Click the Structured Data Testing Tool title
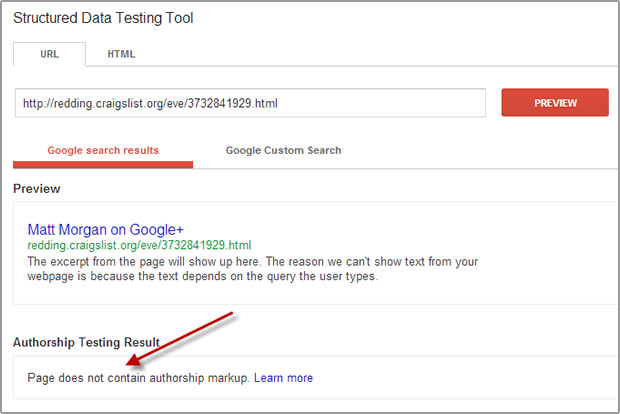 (103, 18)
